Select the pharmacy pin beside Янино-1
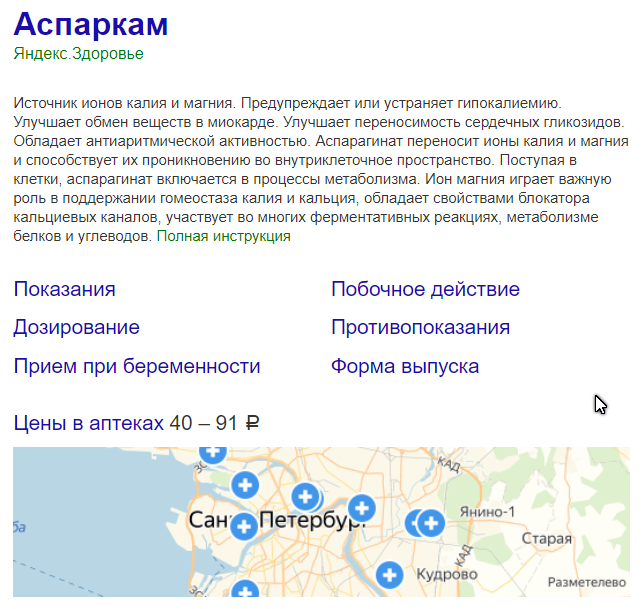Viewport: 643px width, 609px height. pos(431,522)
